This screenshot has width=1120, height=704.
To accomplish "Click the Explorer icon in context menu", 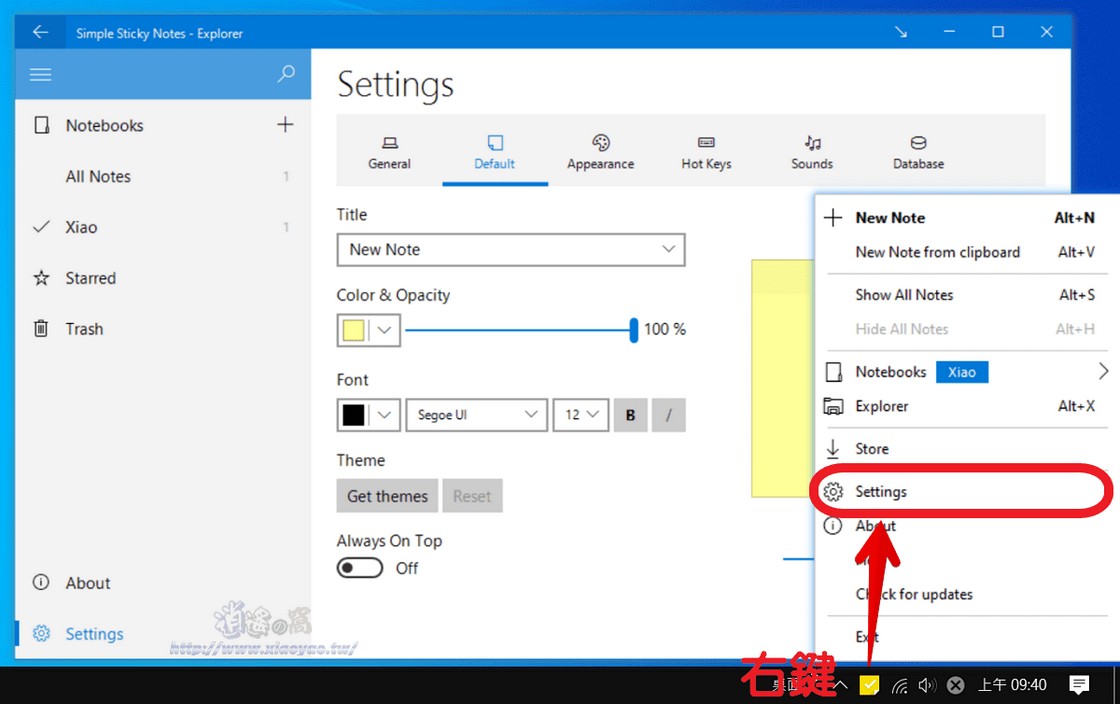I will 833,406.
